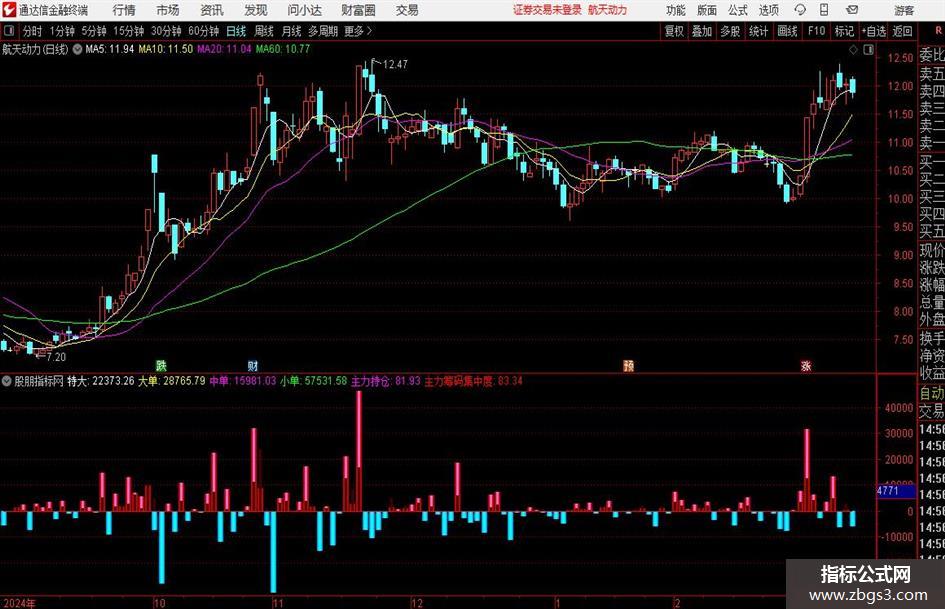
Task: Open the 交易 menu
Action: (x=407, y=10)
